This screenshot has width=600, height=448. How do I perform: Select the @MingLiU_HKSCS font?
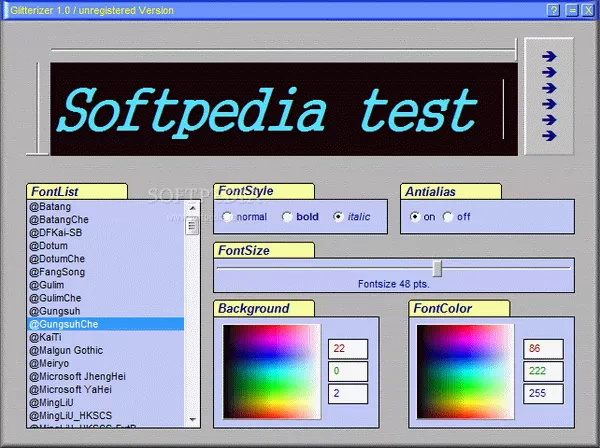coord(106,415)
